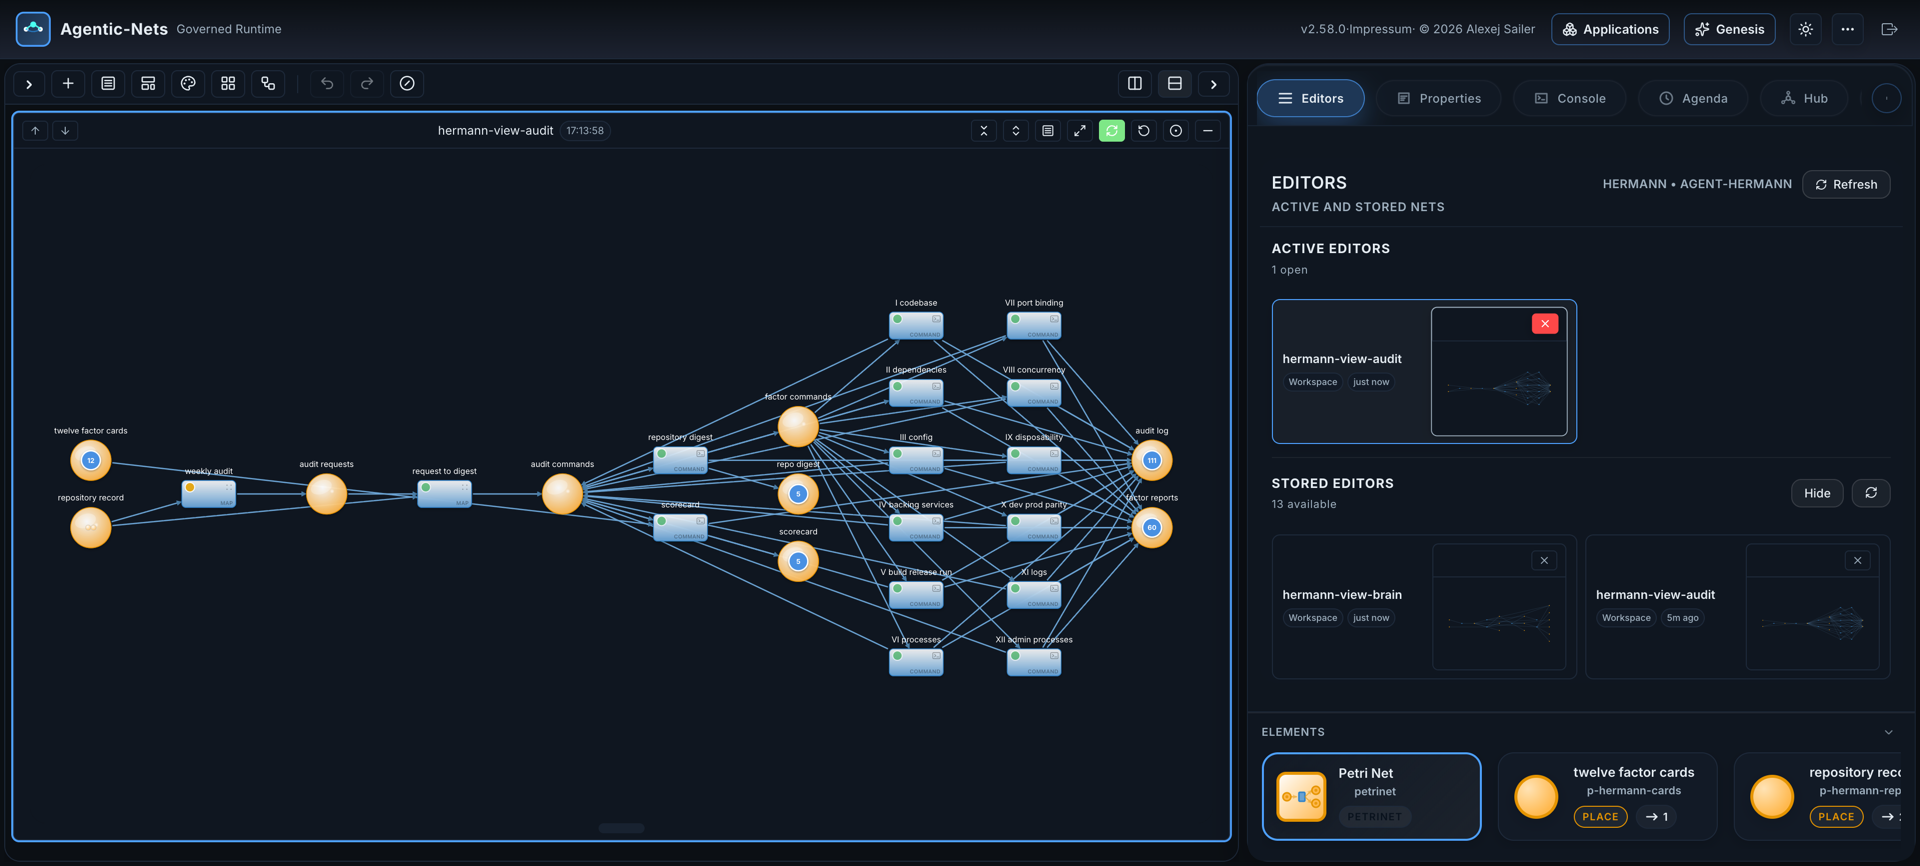Click the VII port binding command transition
Viewport: 1920px width, 866px height.
tap(1034, 325)
